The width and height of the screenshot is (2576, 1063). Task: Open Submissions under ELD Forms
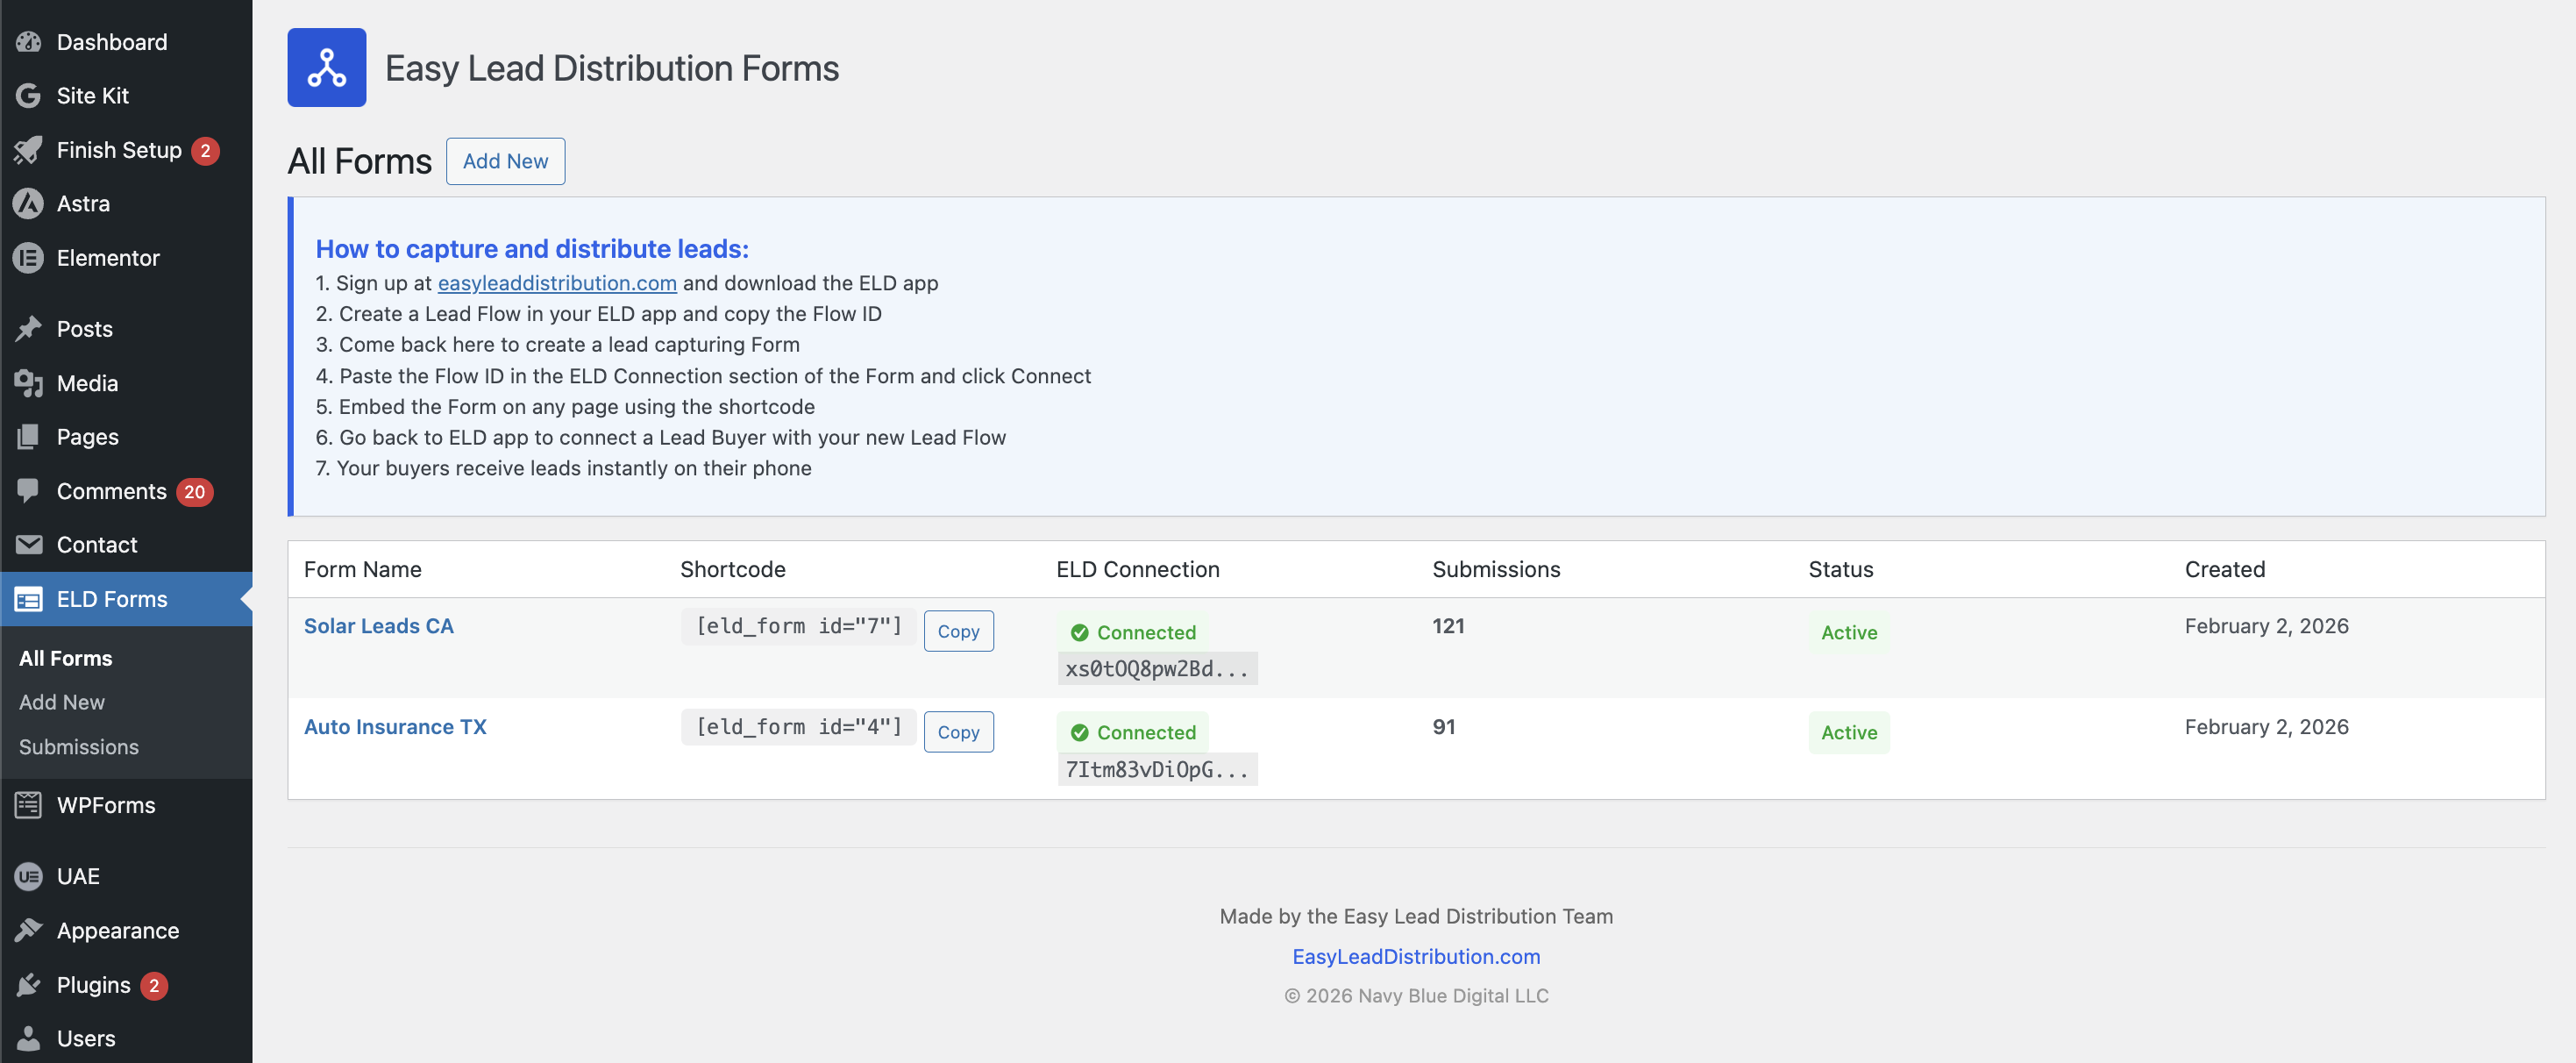click(79, 746)
